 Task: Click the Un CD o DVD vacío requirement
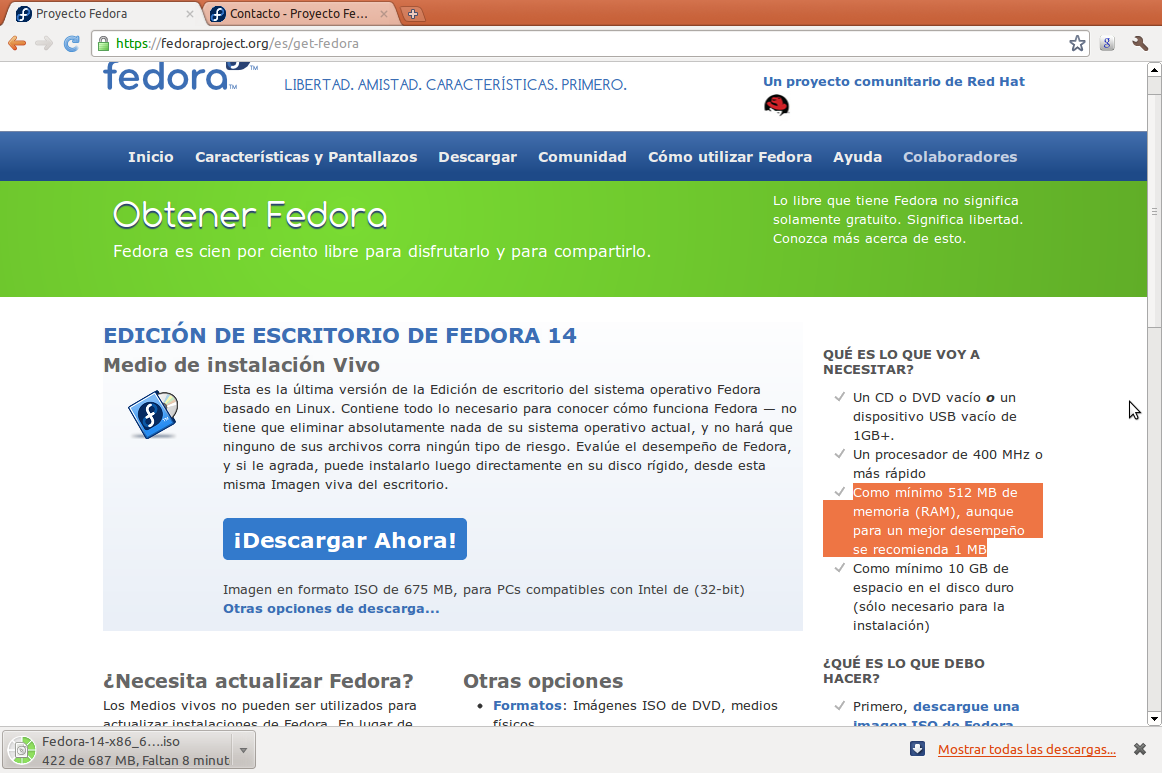(934, 417)
